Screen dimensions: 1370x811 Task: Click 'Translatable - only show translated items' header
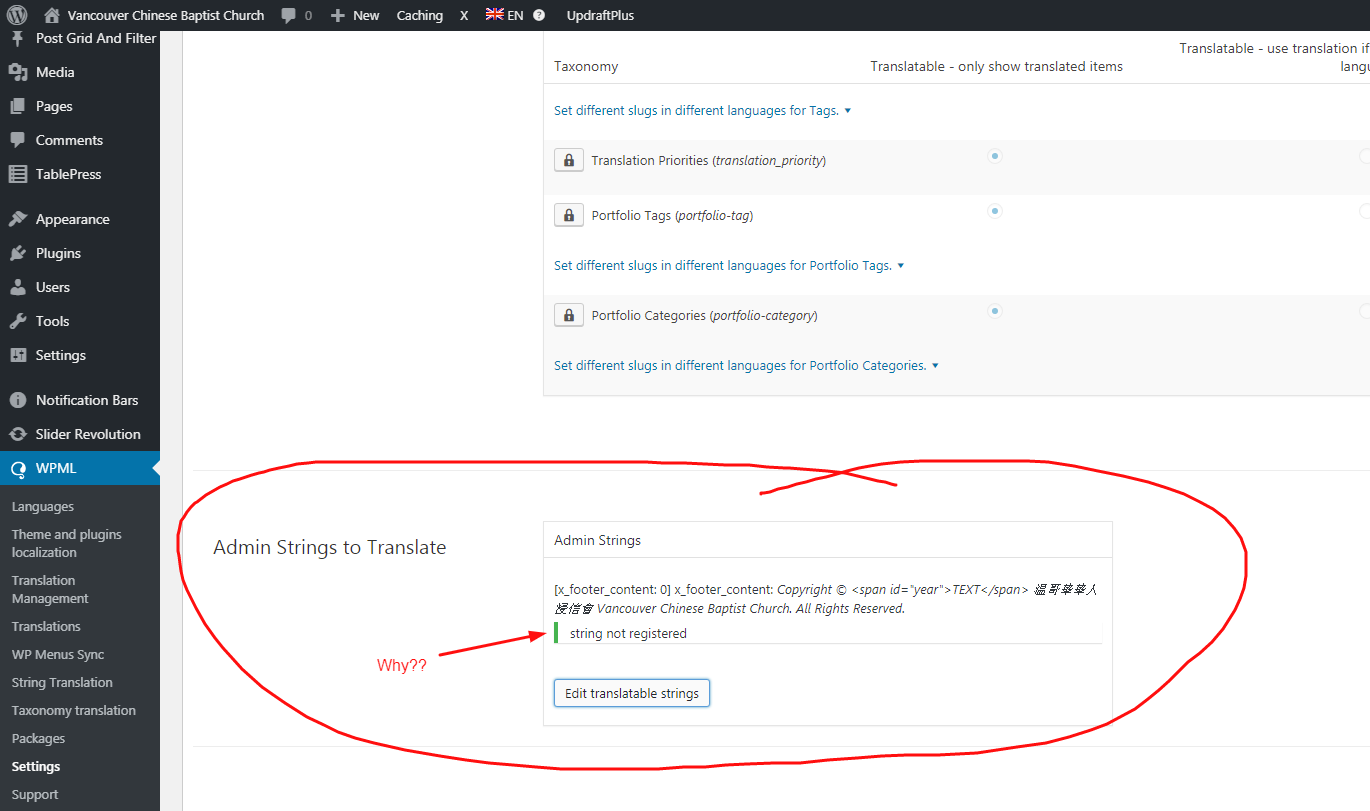996,67
